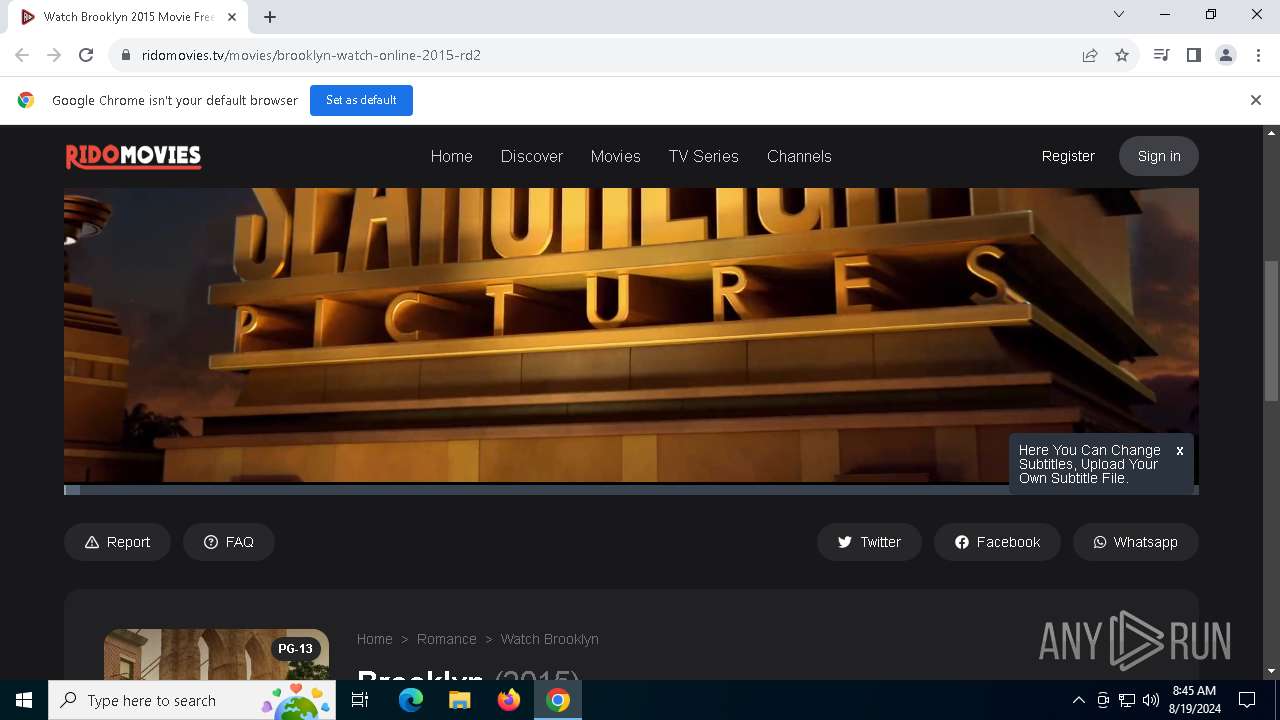The image size is (1280, 720).
Task: Click the Brooklyn movie poster thumbnail
Action: [x=216, y=654]
